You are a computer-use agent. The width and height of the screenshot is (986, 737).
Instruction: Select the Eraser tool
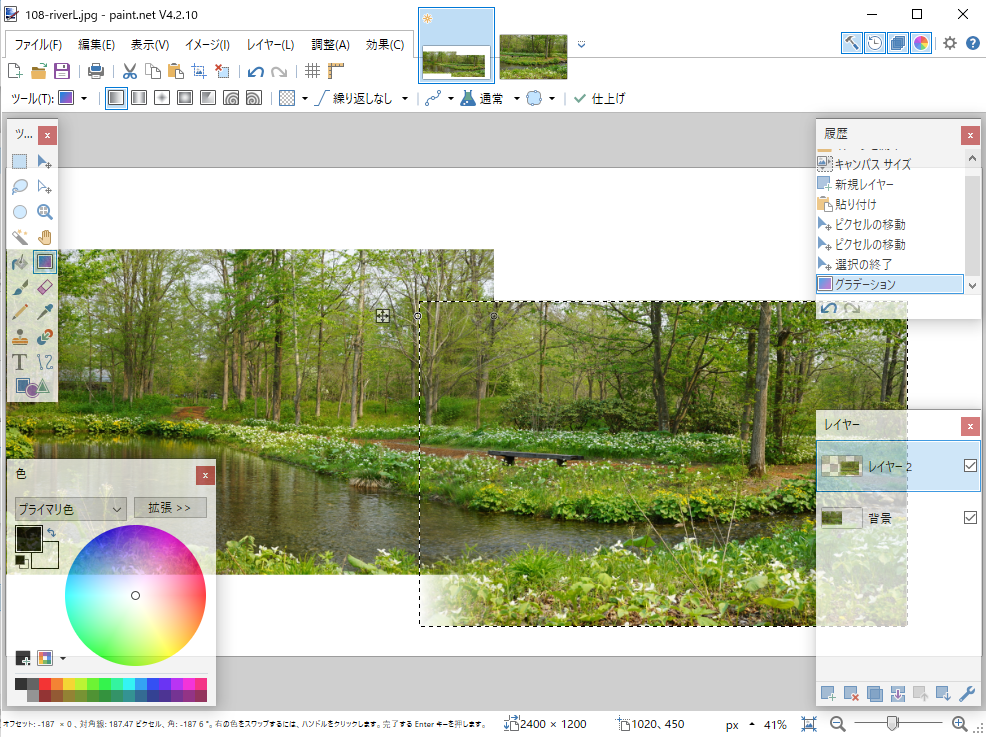(45, 287)
